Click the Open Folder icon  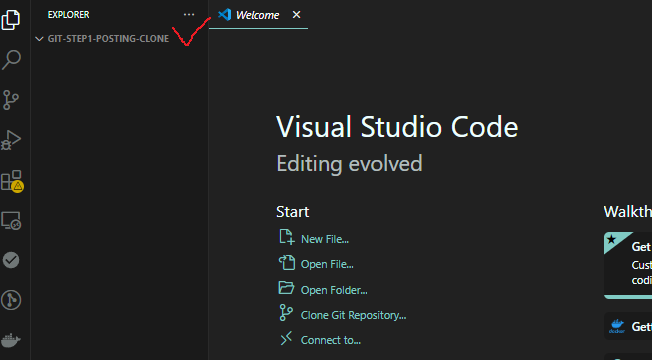click(286, 288)
